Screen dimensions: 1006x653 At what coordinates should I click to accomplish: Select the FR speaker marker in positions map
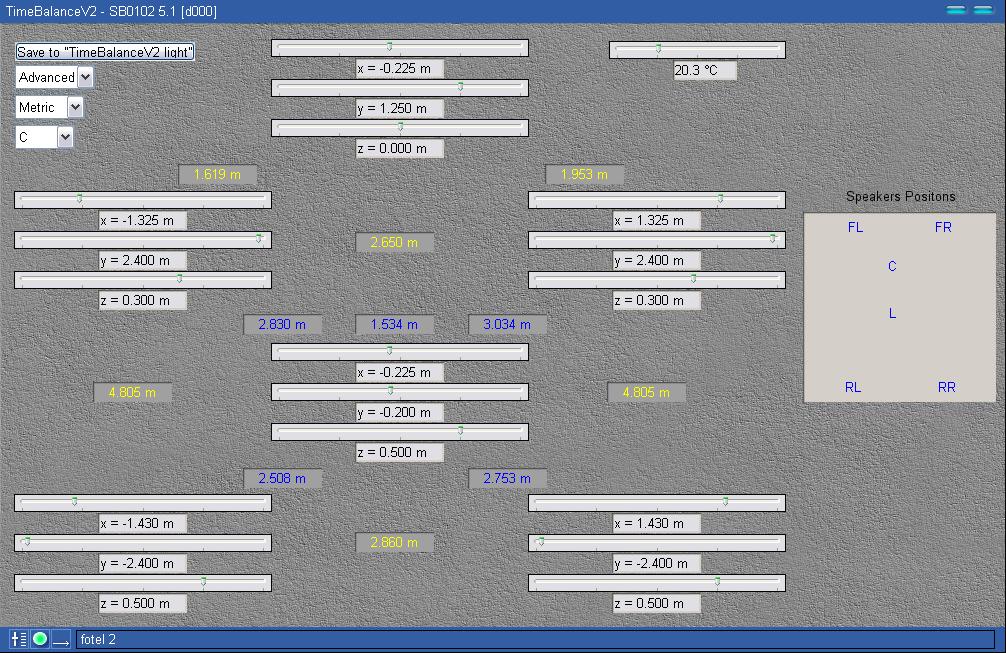pyautogui.click(x=943, y=227)
